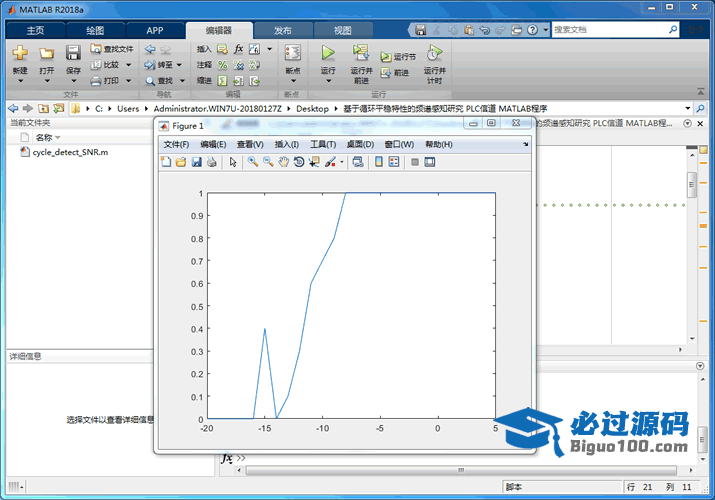
Task: Click Hide Plot Tools icon in Figure 1
Action: pos(414,162)
